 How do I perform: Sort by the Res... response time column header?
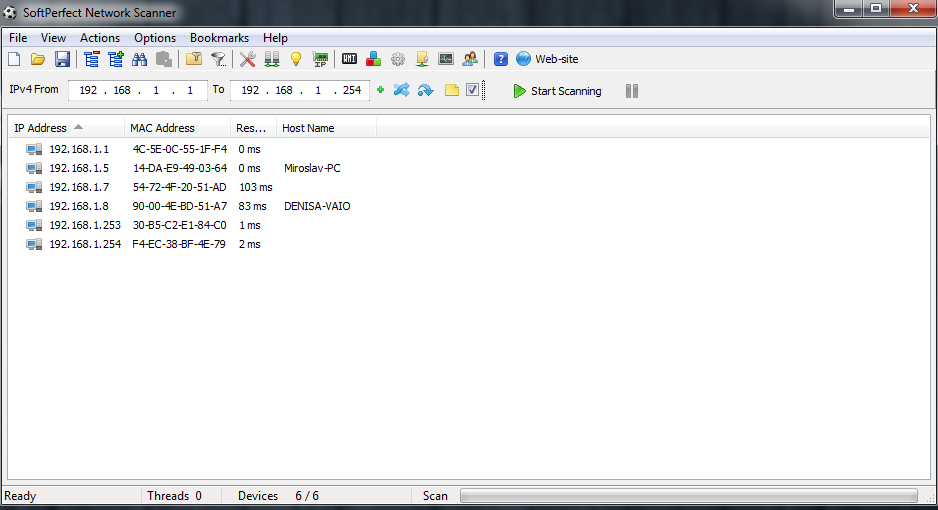click(x=253, y=128)
